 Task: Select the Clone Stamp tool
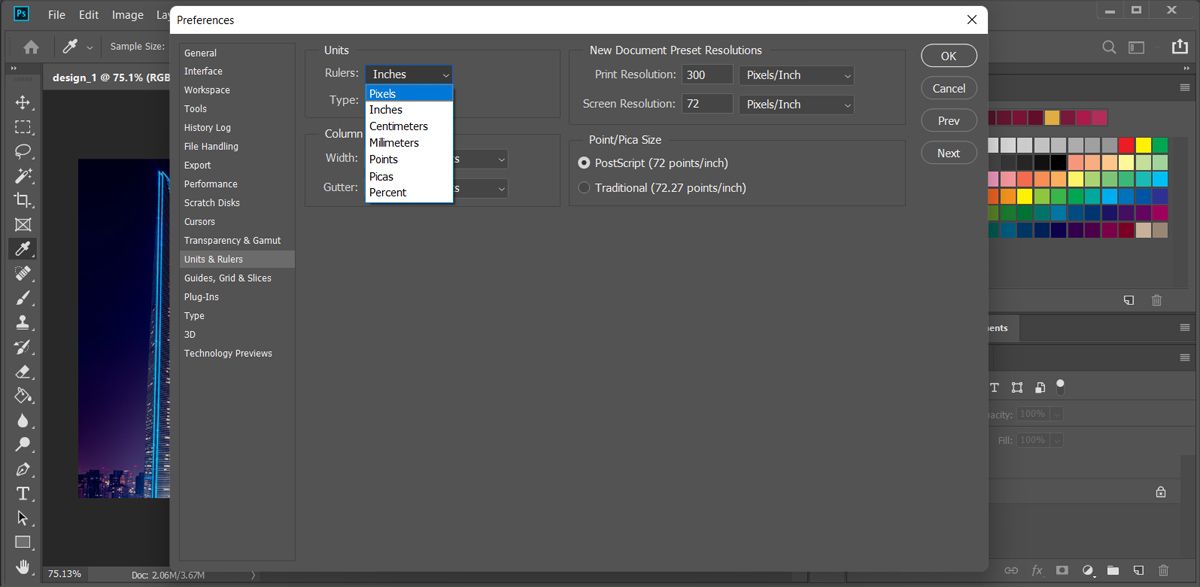(22, 322)
